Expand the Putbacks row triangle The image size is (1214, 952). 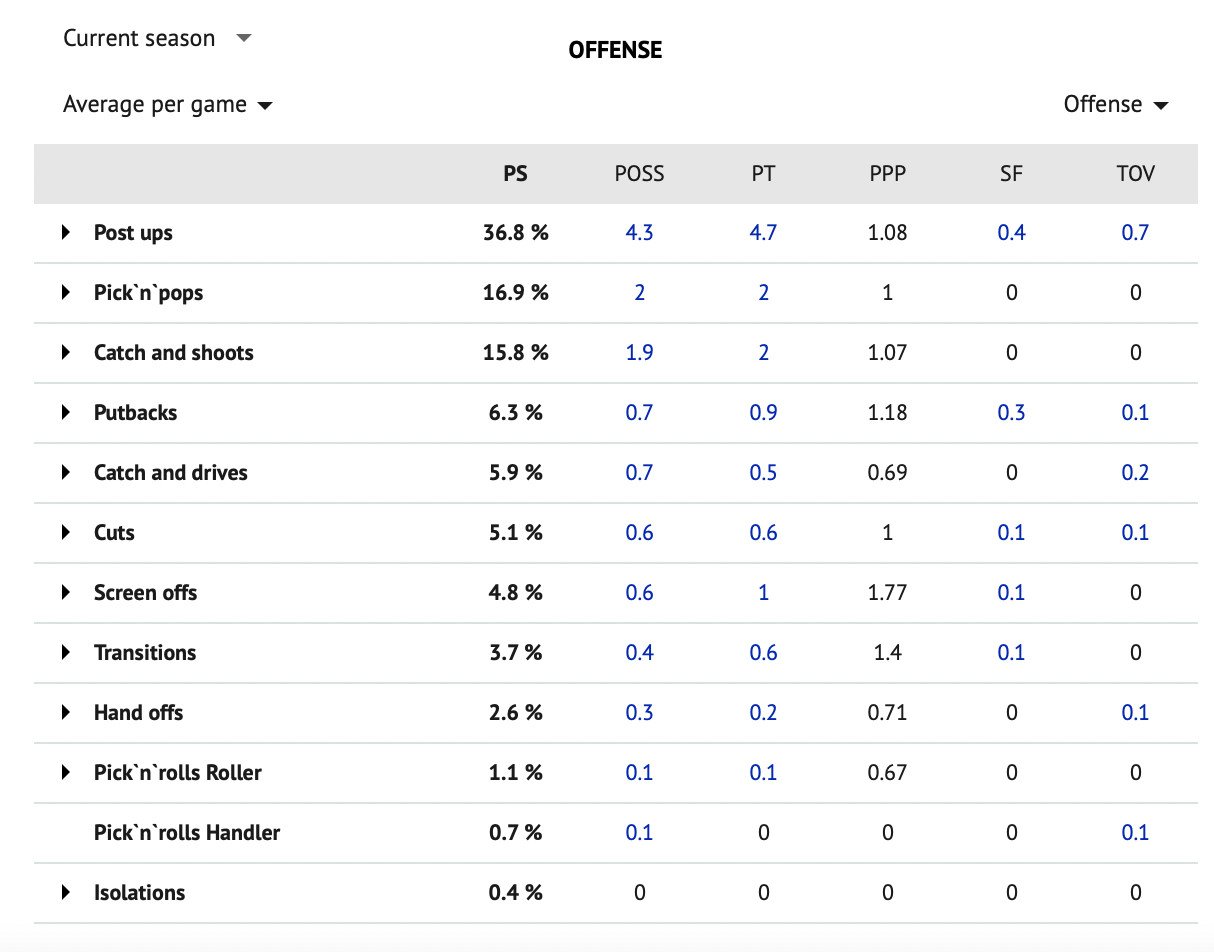point(66,413)
